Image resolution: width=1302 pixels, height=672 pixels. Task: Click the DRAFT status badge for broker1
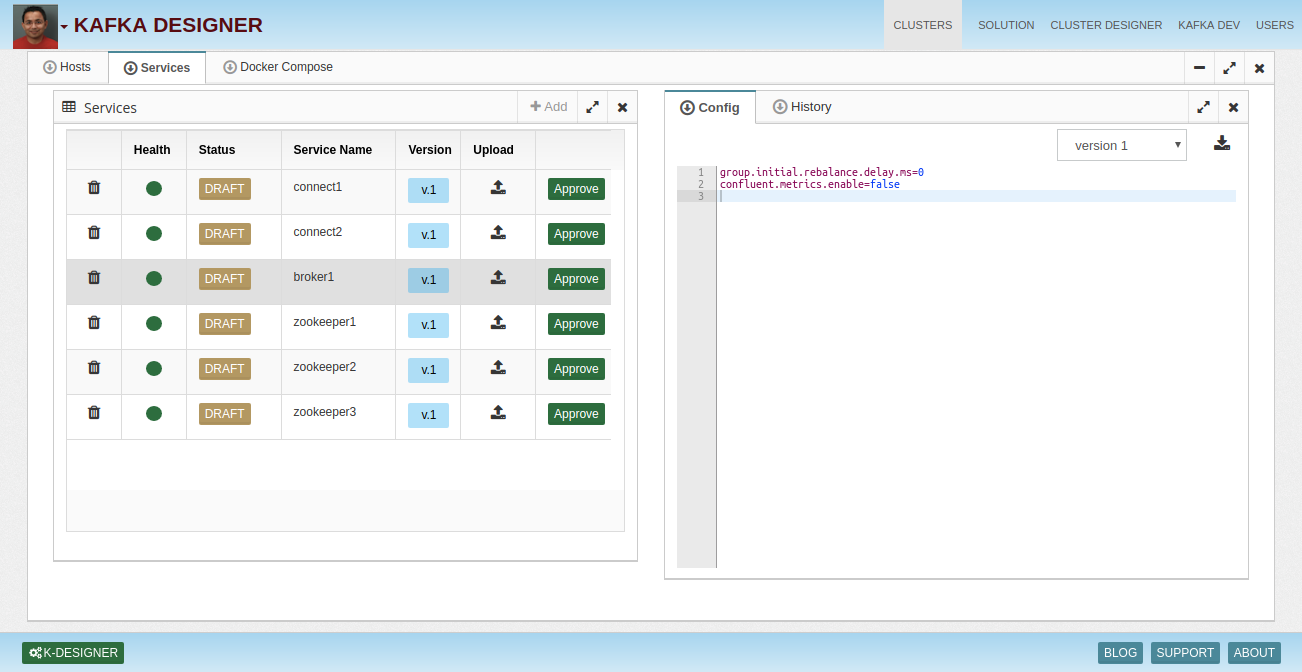[225, 279]
